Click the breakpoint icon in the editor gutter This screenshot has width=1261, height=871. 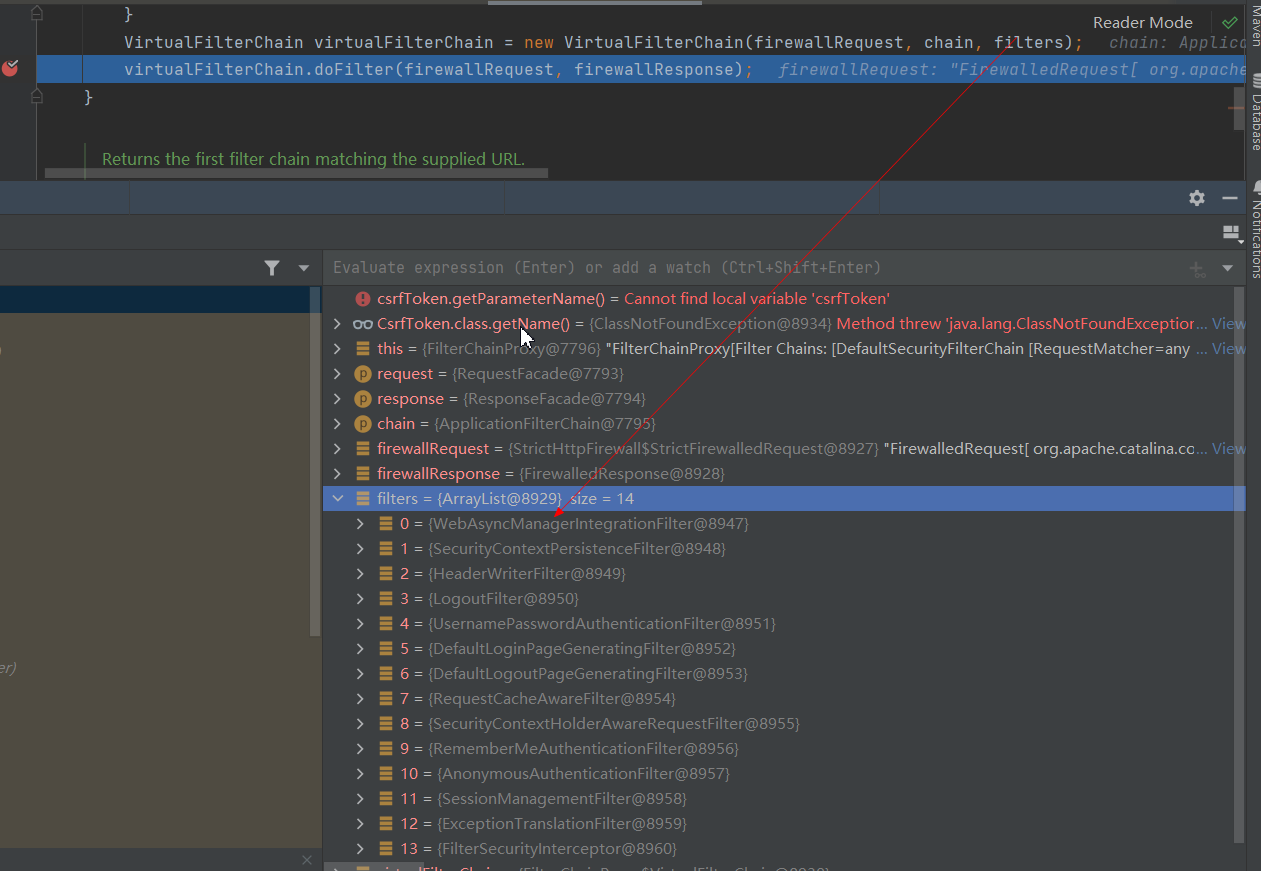(10, 69)
